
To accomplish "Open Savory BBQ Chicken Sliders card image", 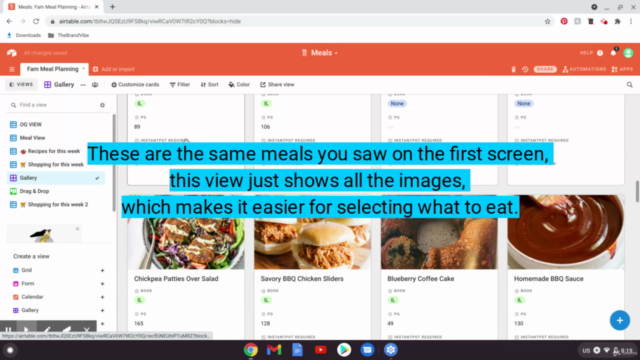I will pos(313,232).
